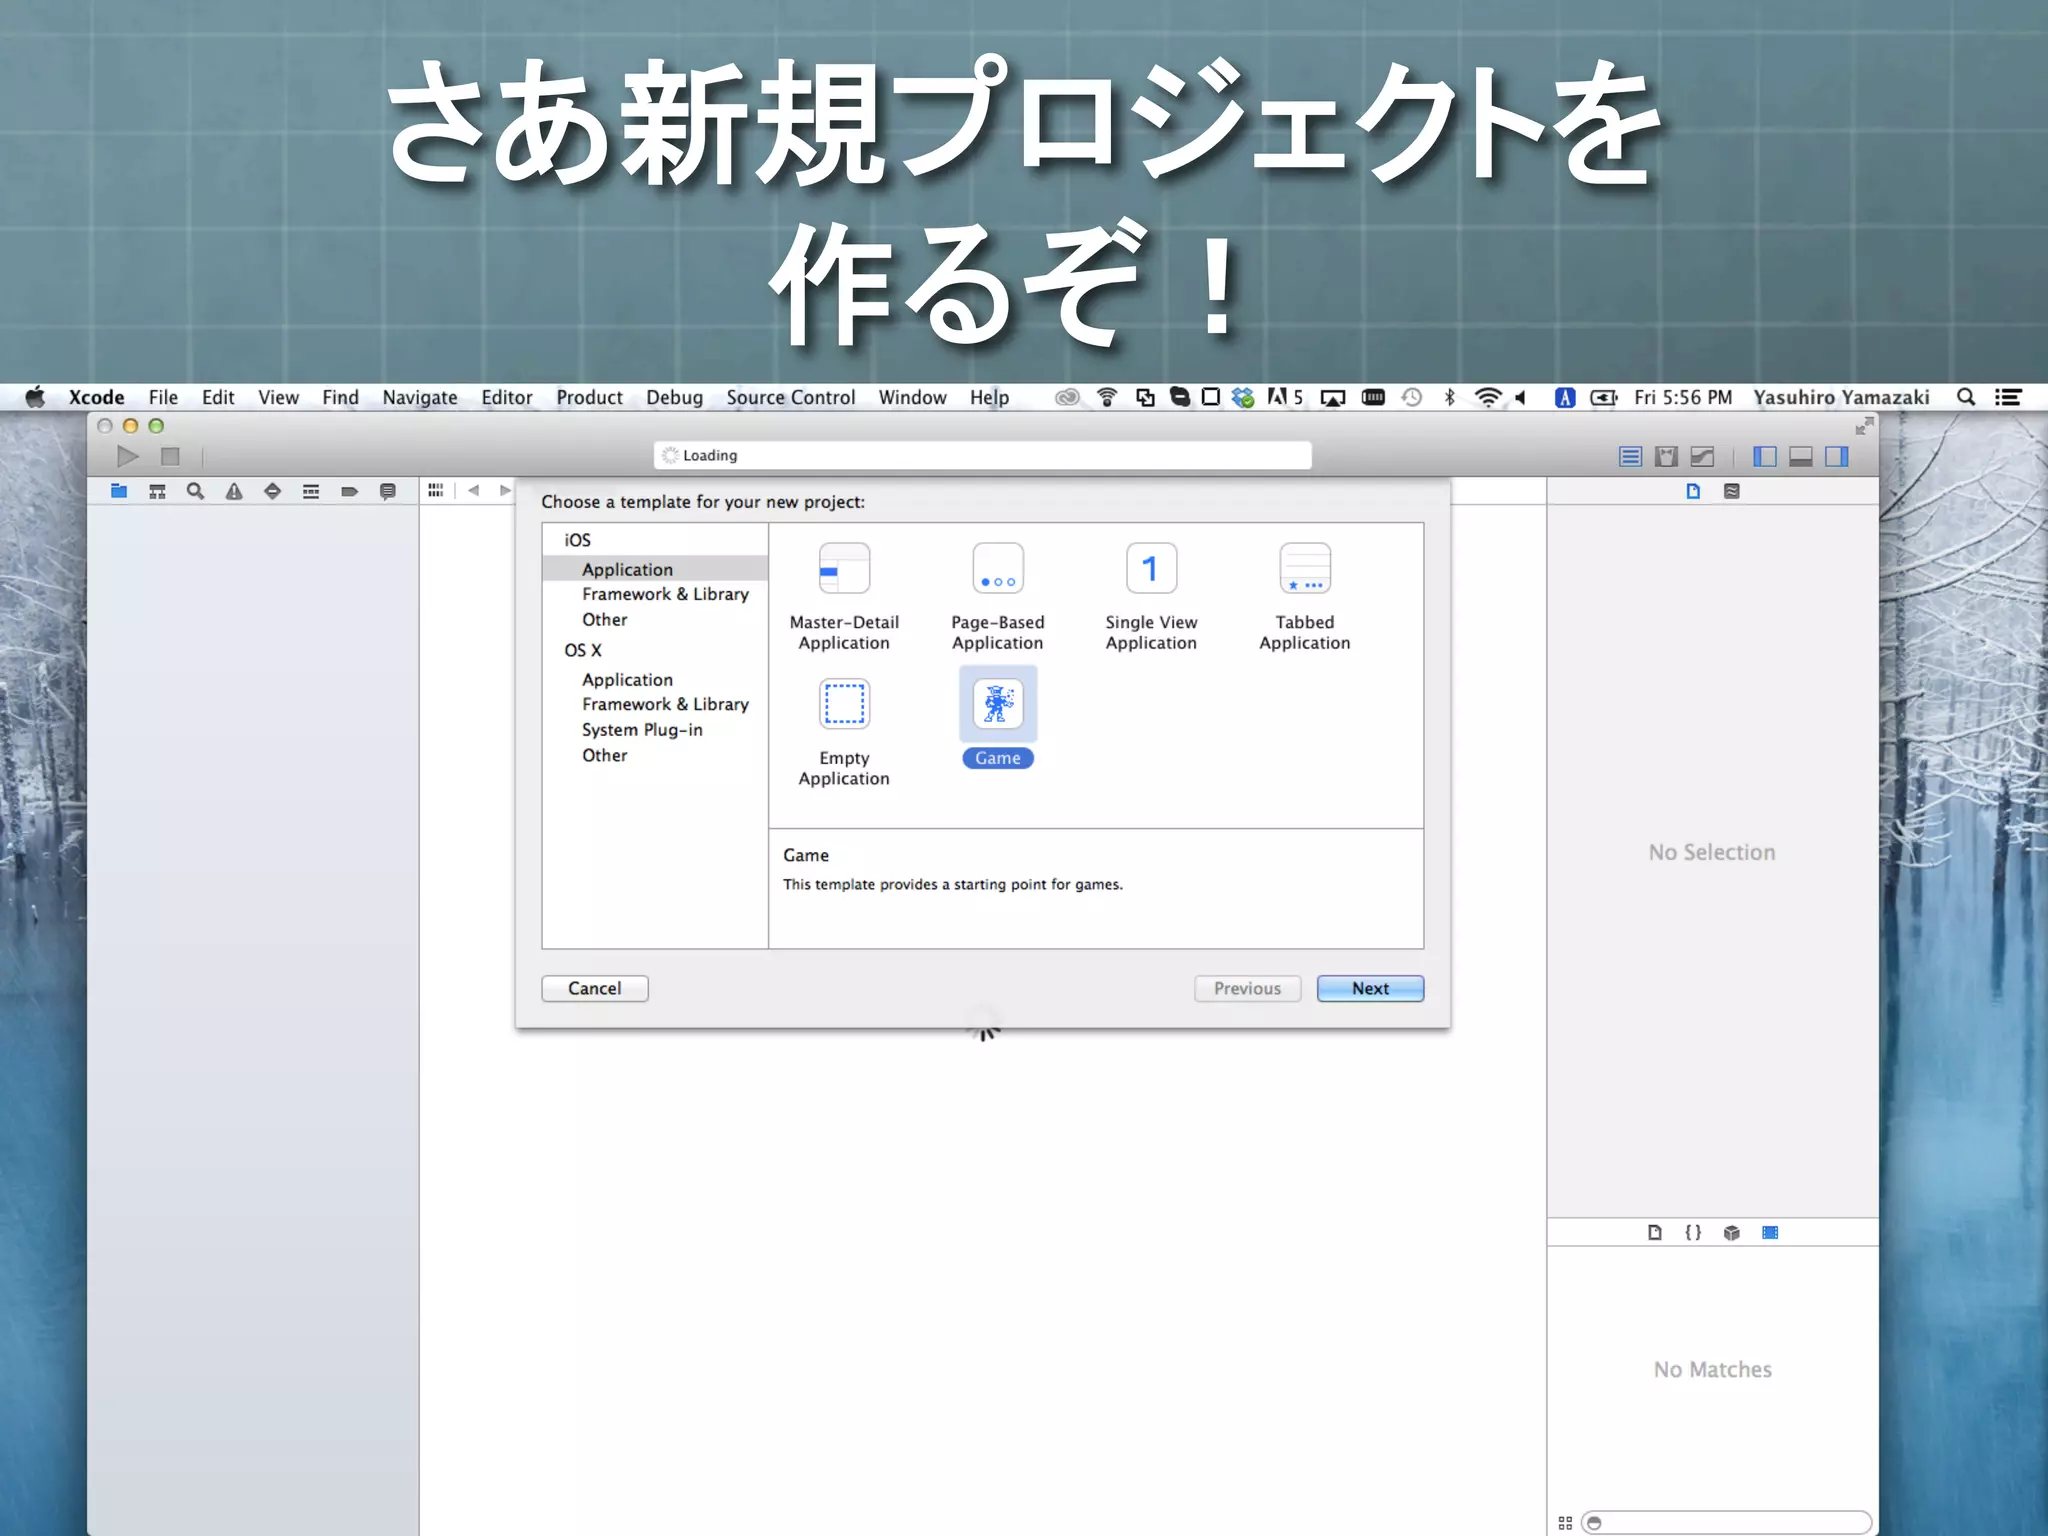Select Empty Application template
This screenshot has height=1536, width=2048.
click(844, 733)
